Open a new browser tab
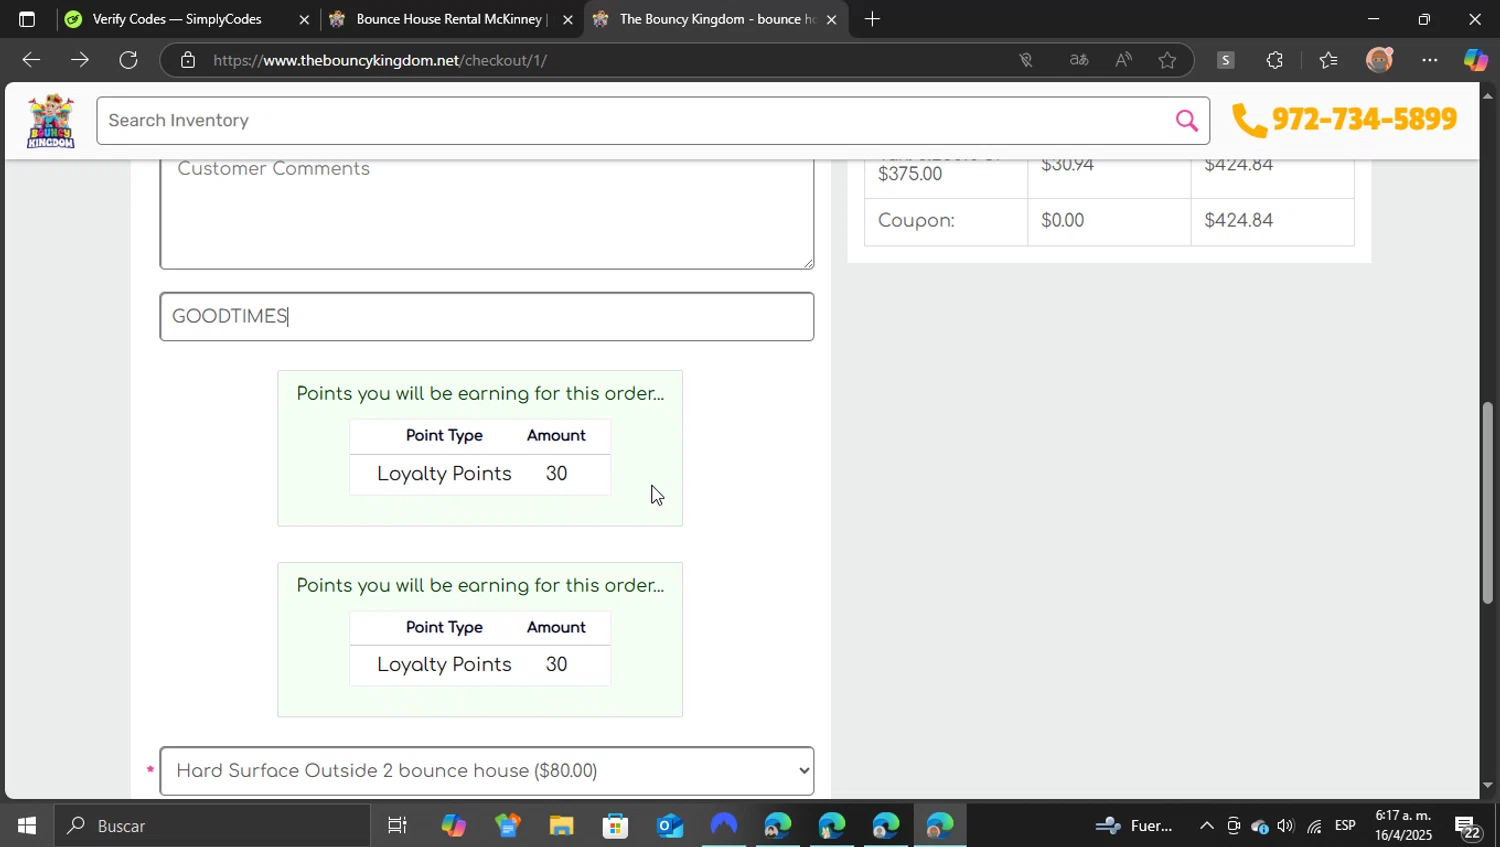This screenshot has height=847, width=1500. [x=872, y=19]
